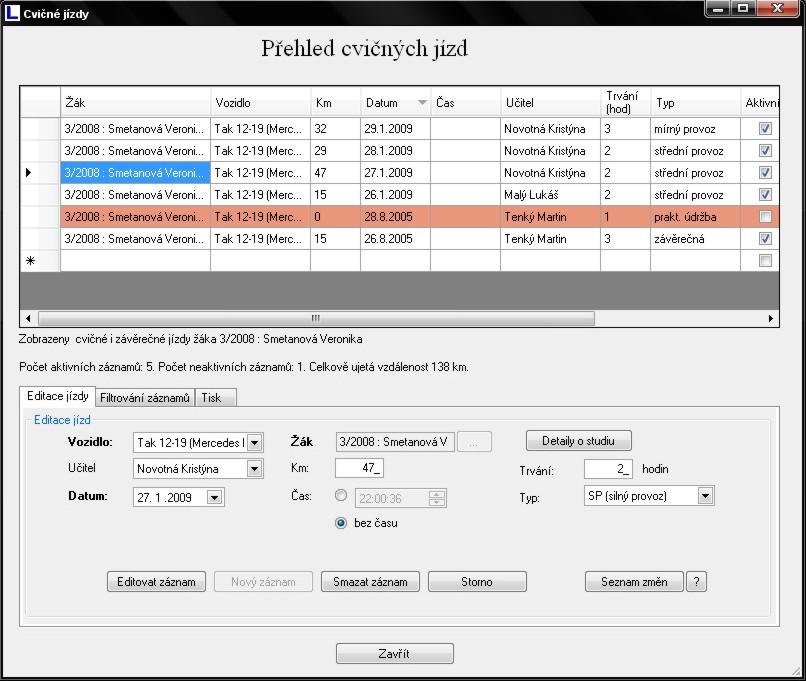Click the new row asterisk marker

[x=29, y=261]
